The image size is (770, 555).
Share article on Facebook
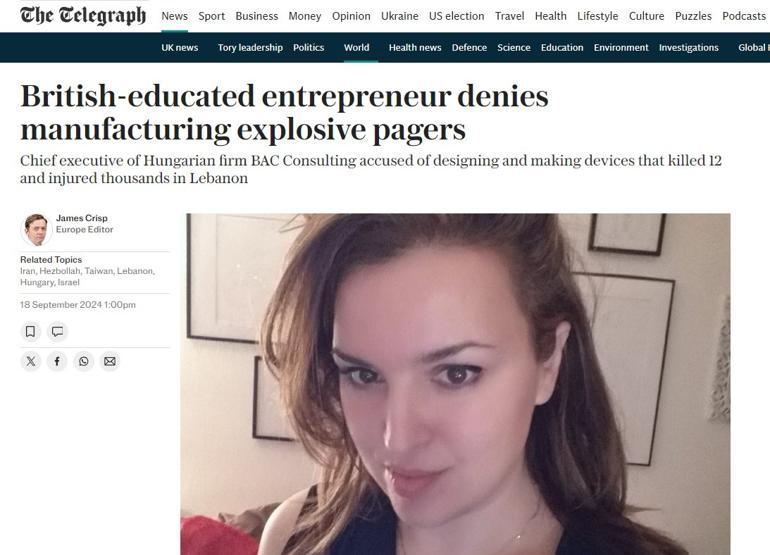pos(57,361)
